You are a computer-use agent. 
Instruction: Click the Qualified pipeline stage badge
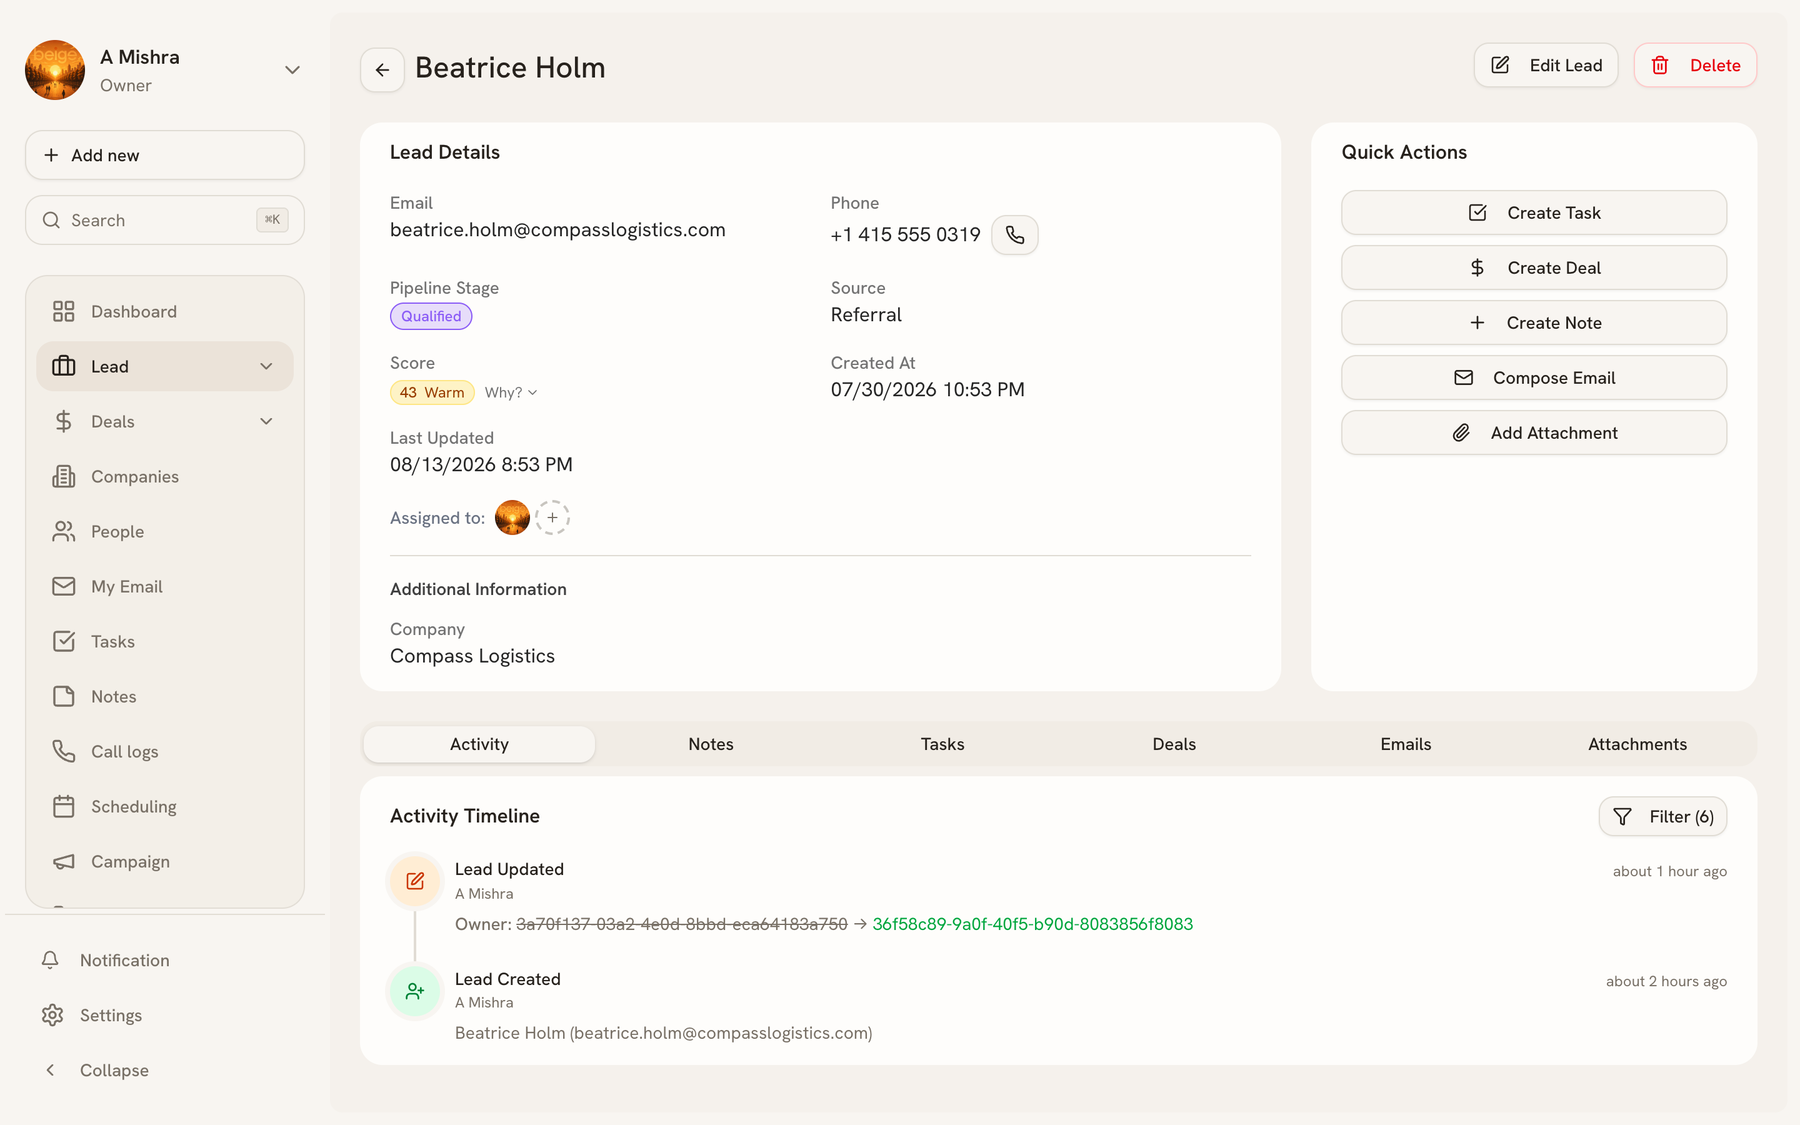coord(431,317)
